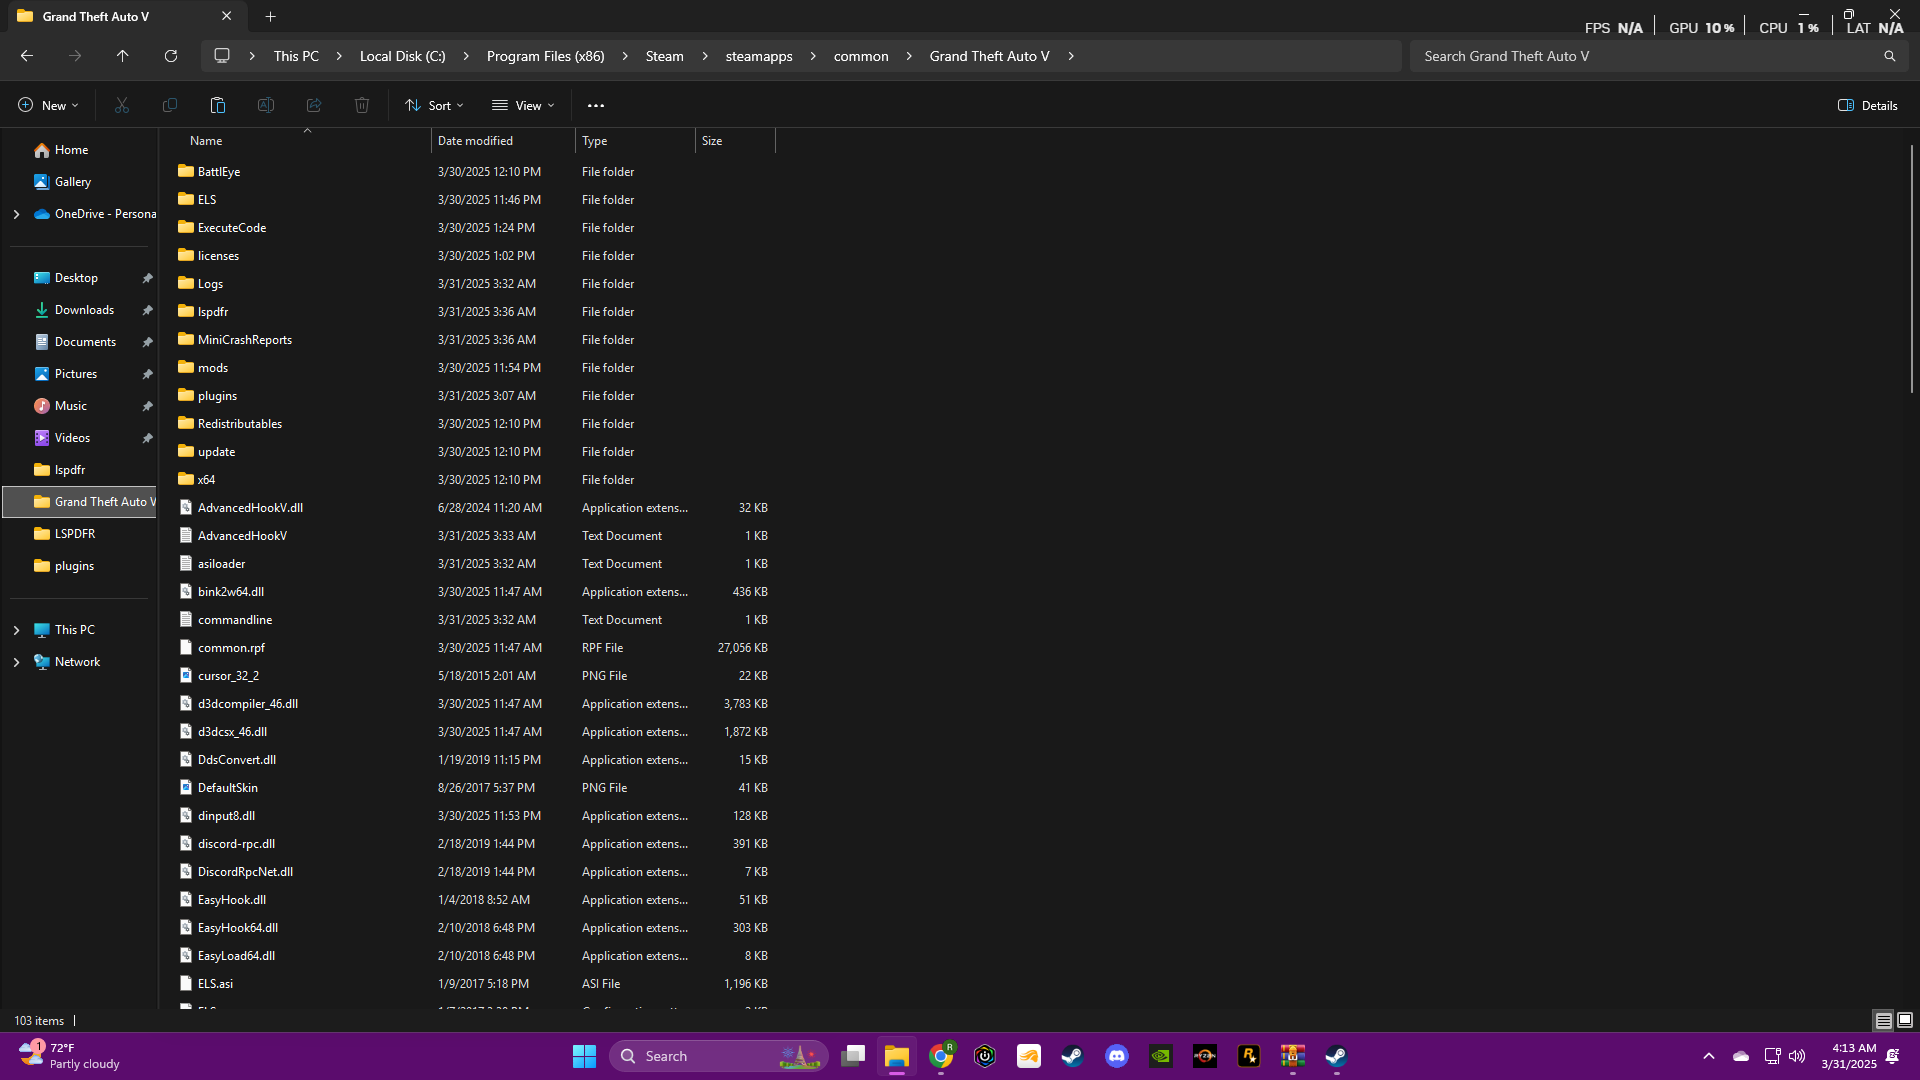Screen dimensions: 1920x1080
Task: Switch to large thumbnails view in status bar
Action: tap(1905, 1020)
